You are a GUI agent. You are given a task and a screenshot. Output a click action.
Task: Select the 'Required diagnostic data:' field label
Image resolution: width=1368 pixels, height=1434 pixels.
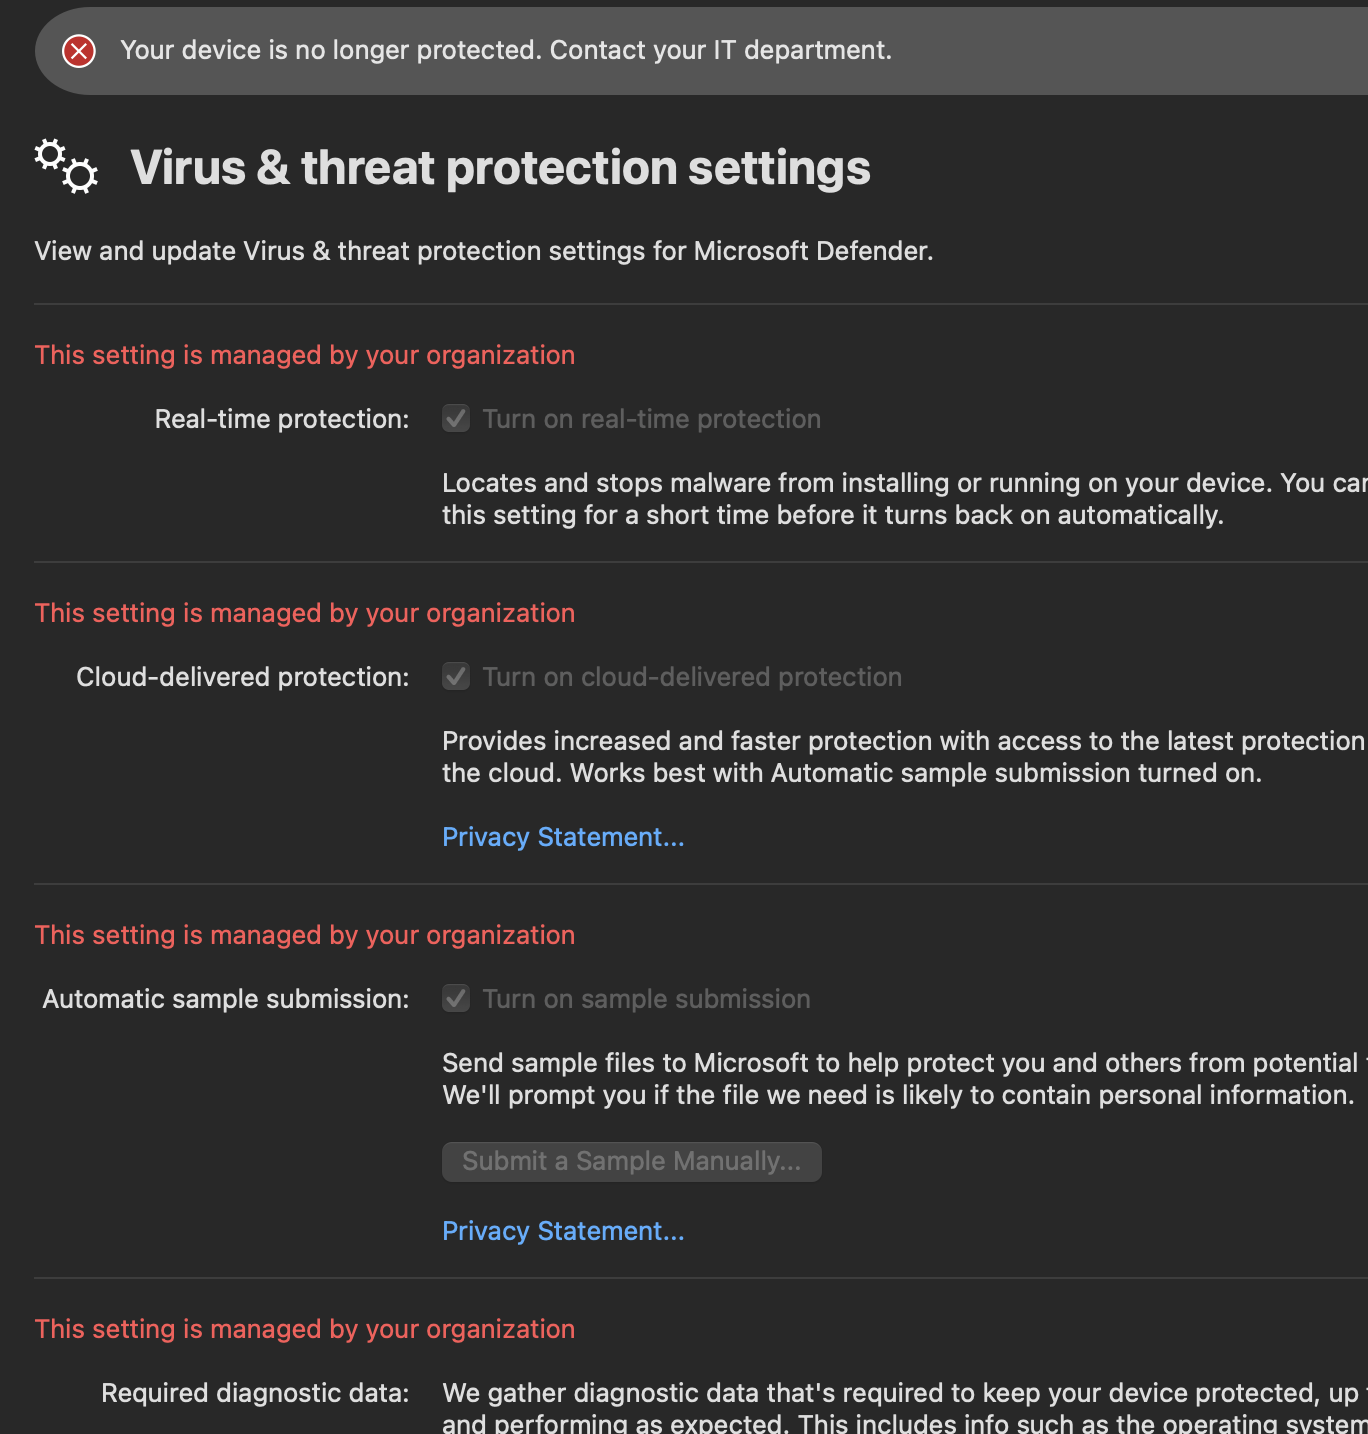pyautogui.click(x=255, y=1393)
